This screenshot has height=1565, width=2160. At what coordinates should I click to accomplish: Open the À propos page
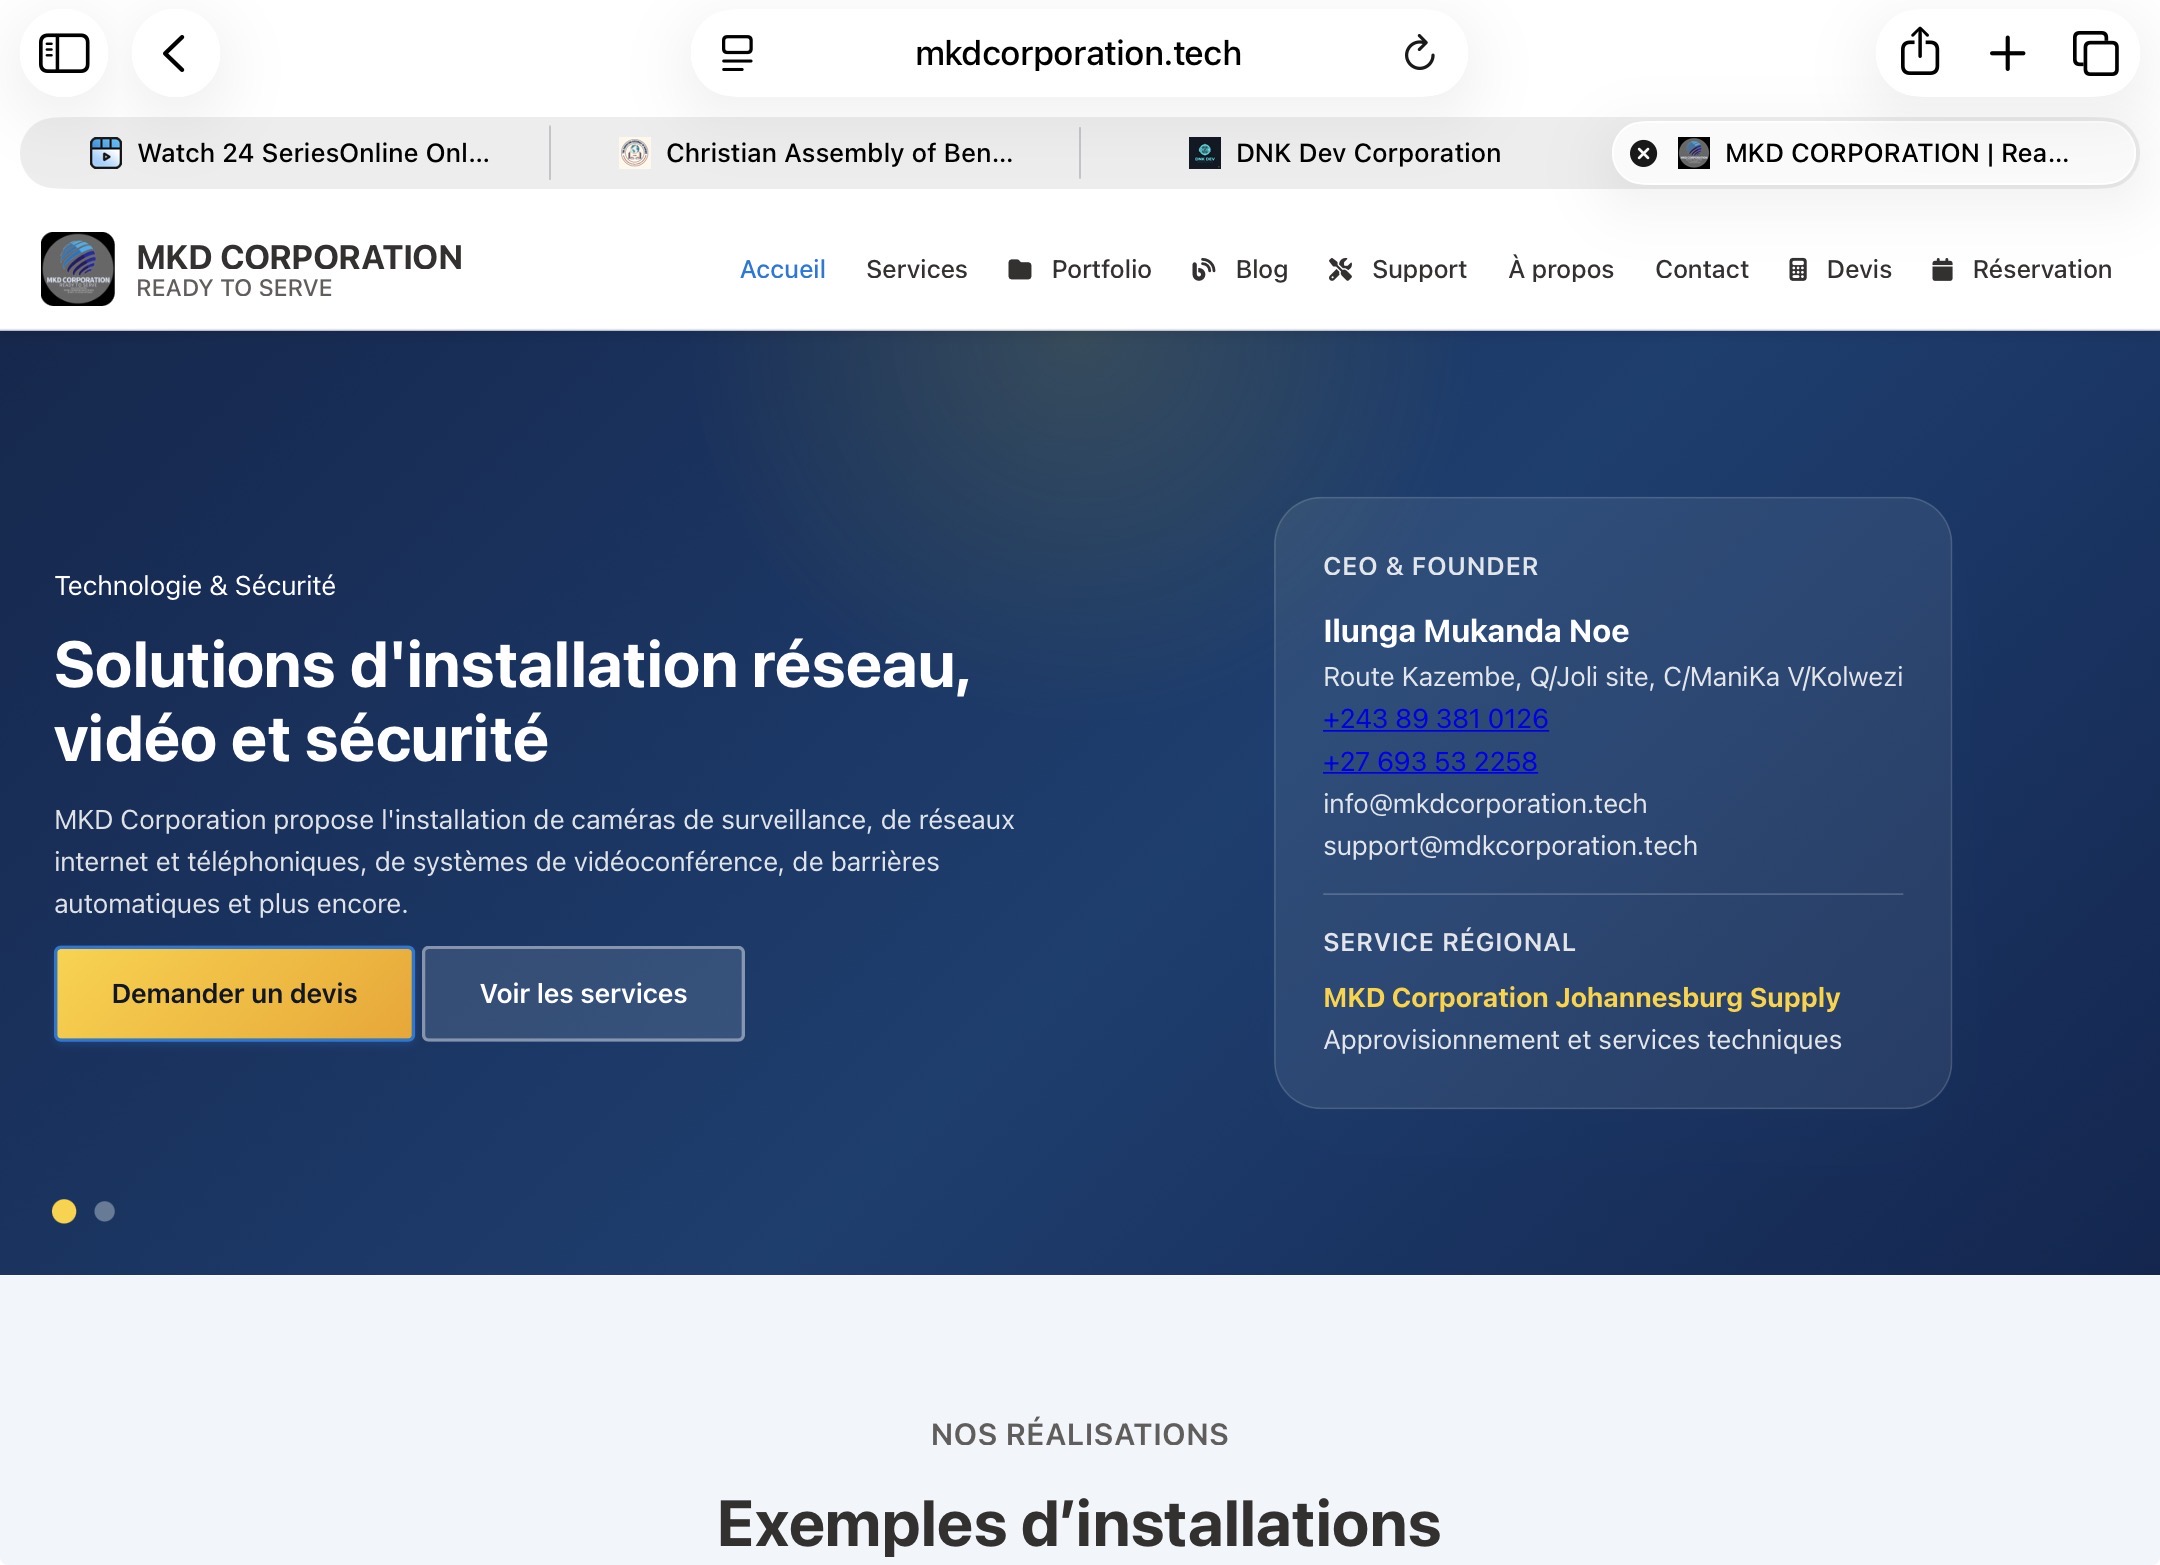[x=1561, y=269]
